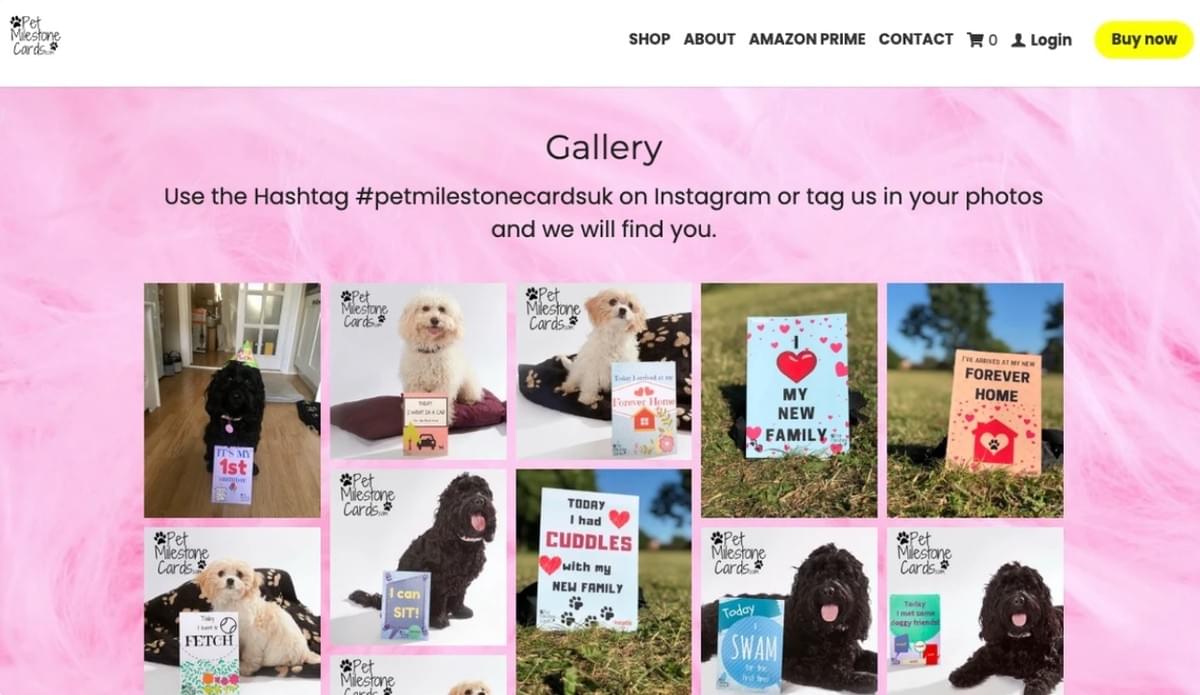Navigate to the CONTACT page
Screen dimensions: 1200x695
click(915, 39)
